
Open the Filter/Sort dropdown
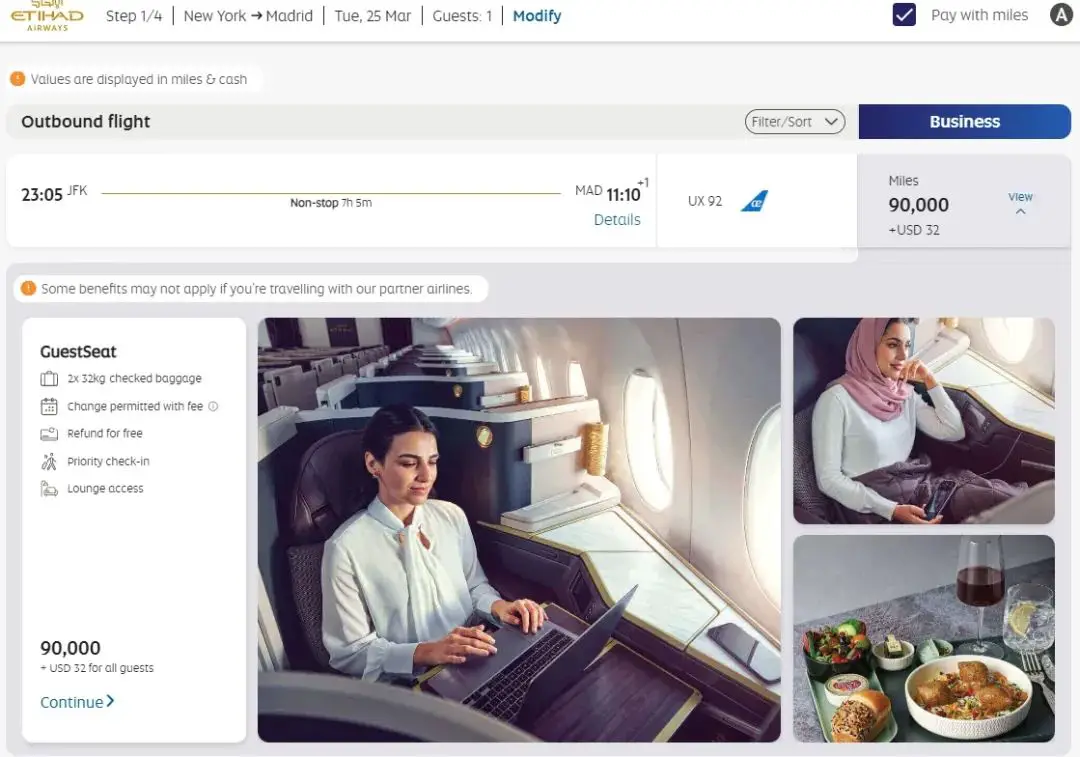(795, 122)
